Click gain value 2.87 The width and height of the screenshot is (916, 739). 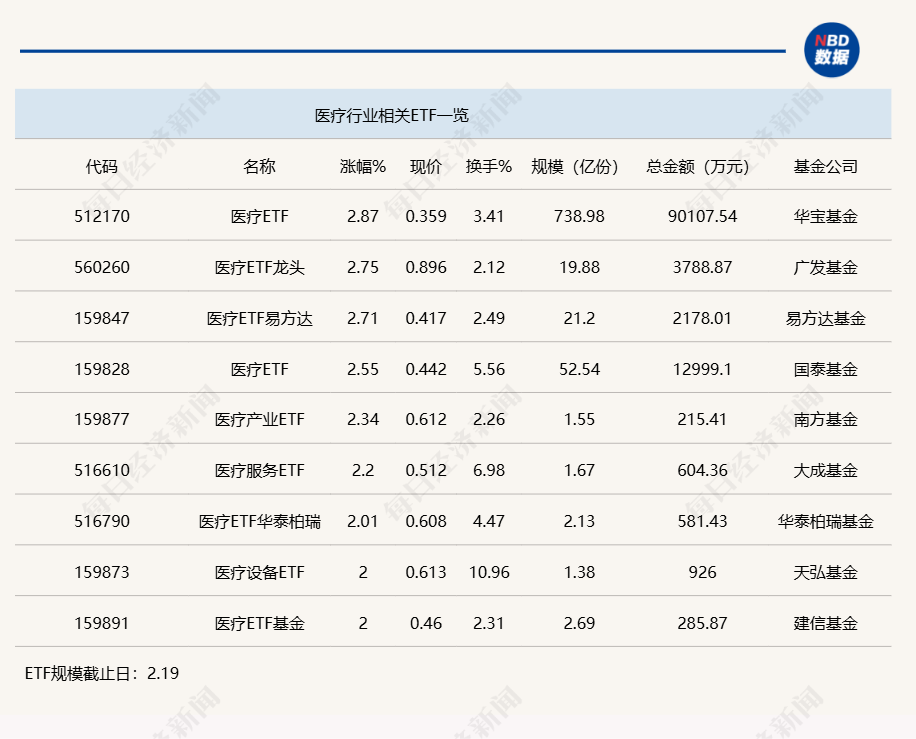363,216
